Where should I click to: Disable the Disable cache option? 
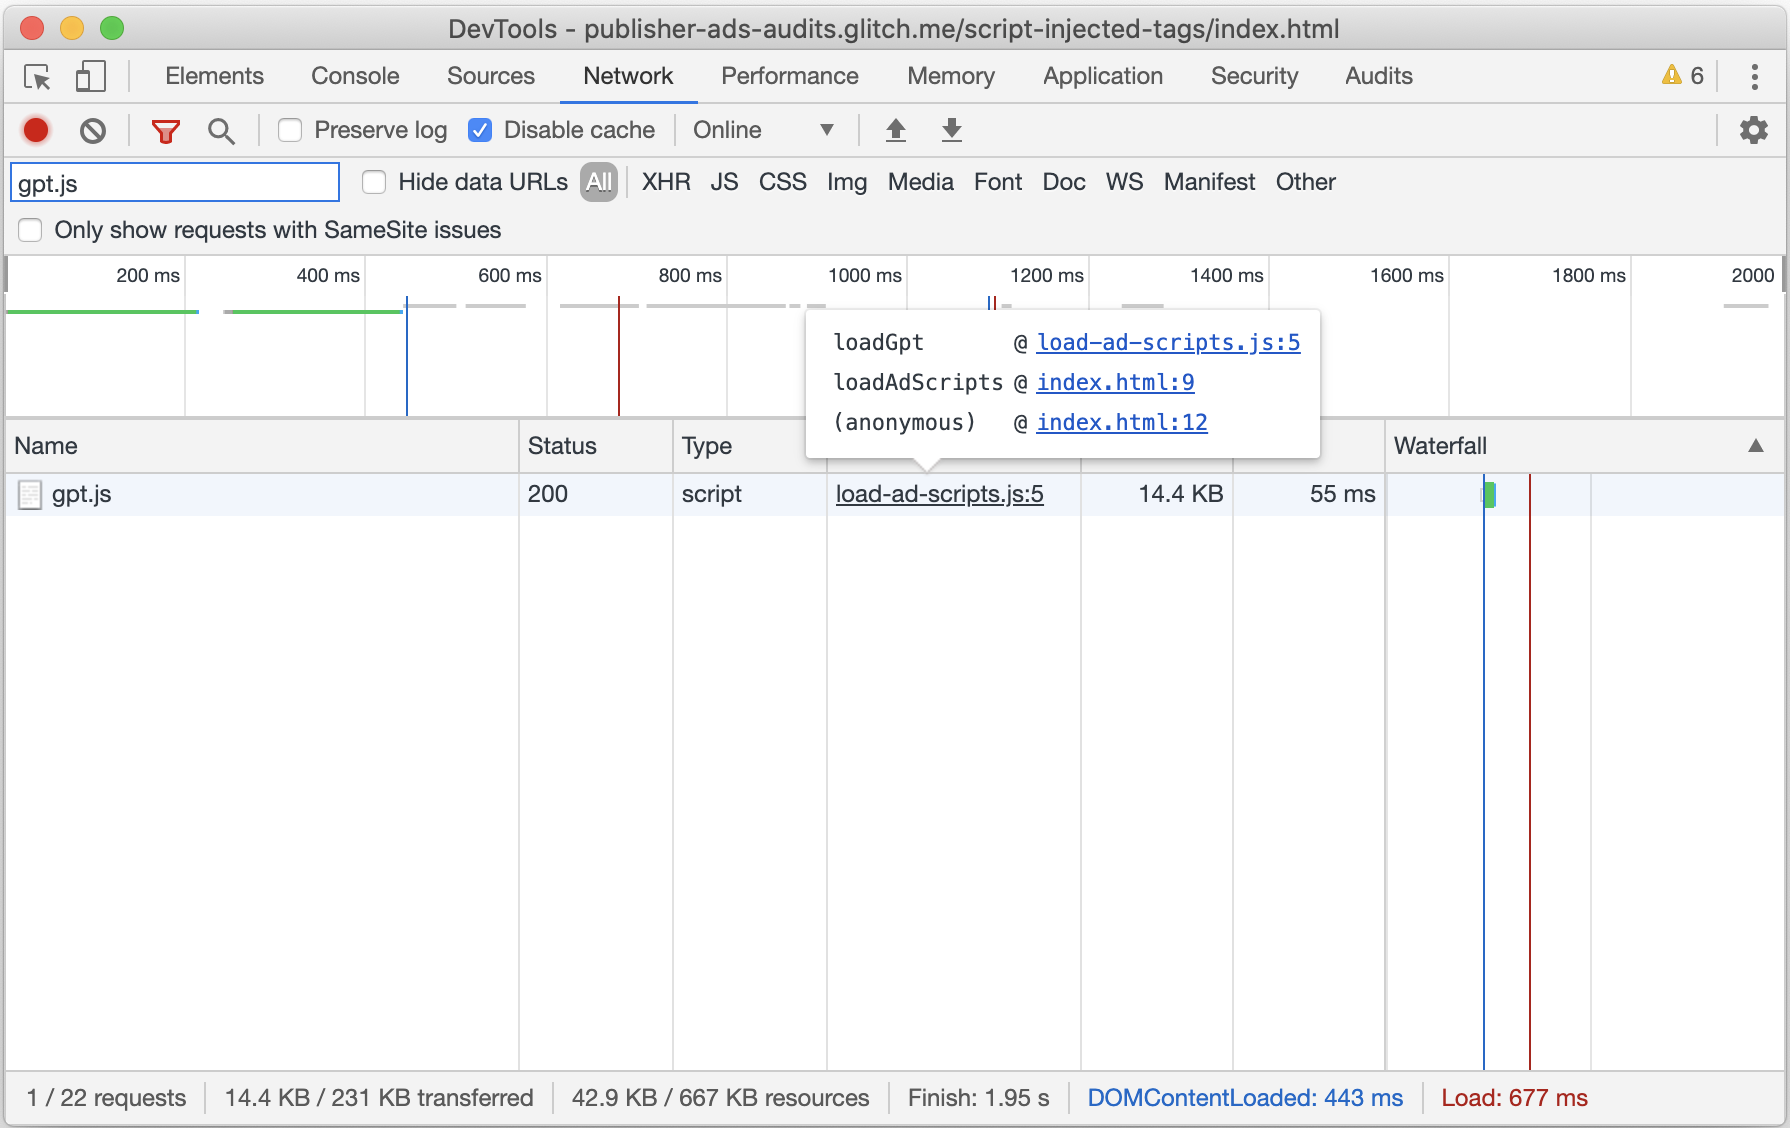point(481,129)
